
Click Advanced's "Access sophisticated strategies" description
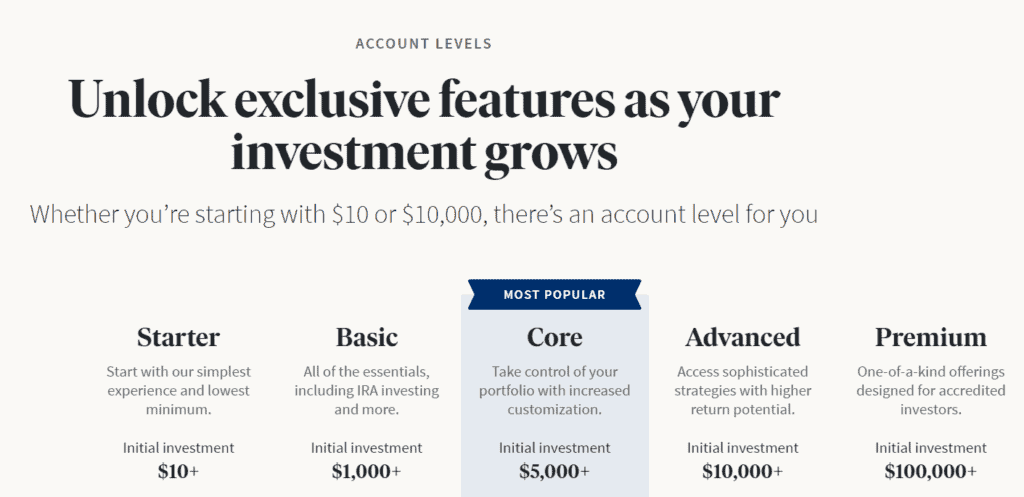[742, 390]
